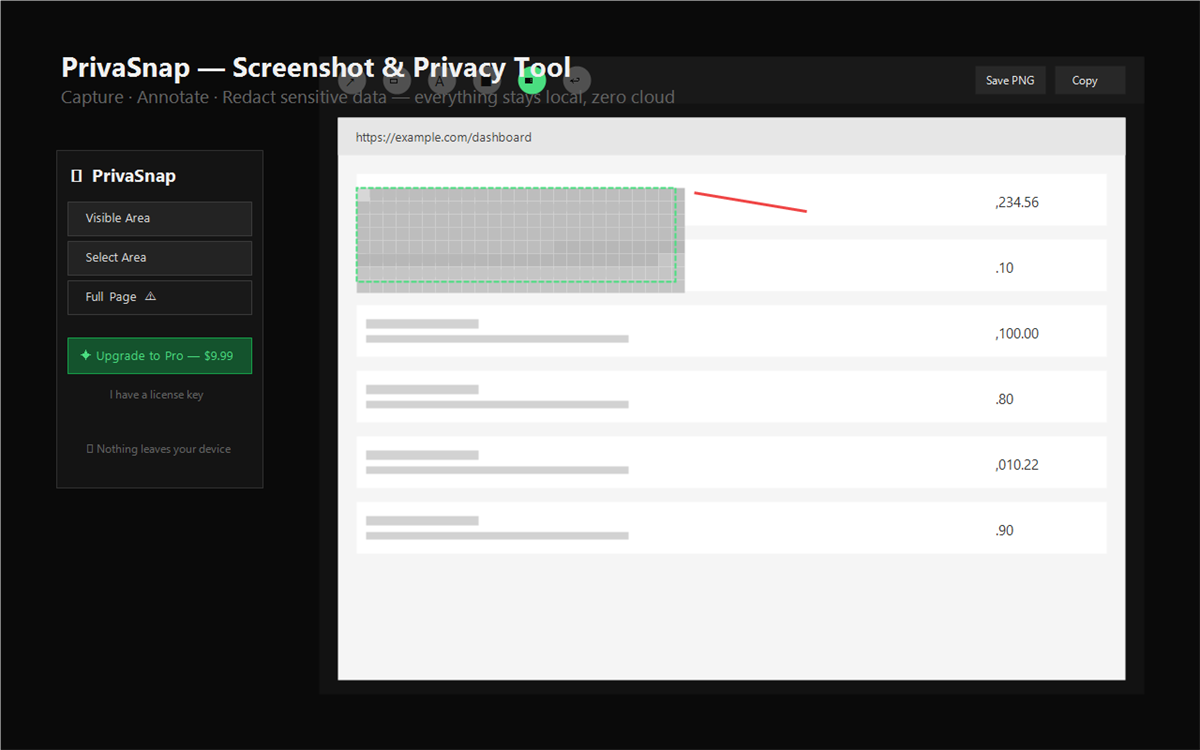1200x750 pixels.
Task: Click Upgrade to Pro — $9.99
Action: click(160, 356)
